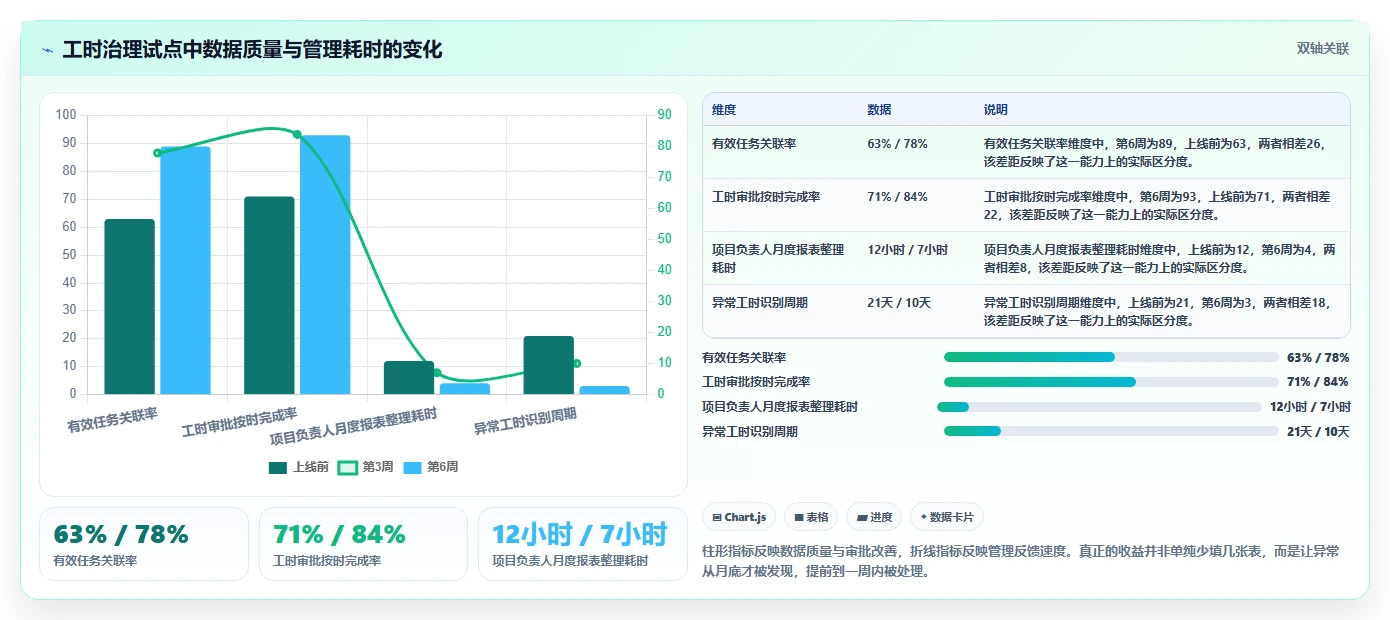Click the 工时审批按时完成率 x-axis label
This screenshot has width=1390, height=620.
[x=240, y=423]
